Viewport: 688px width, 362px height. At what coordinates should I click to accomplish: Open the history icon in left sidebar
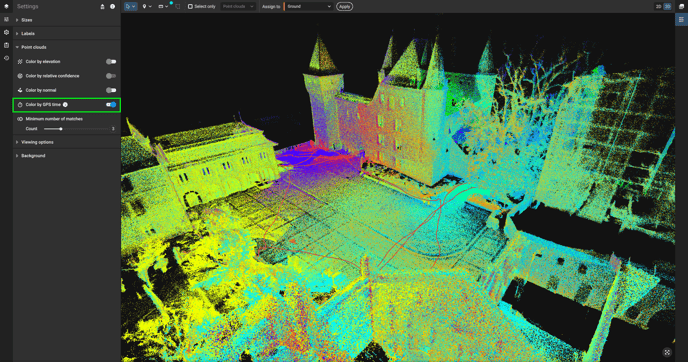pos(6,58)
